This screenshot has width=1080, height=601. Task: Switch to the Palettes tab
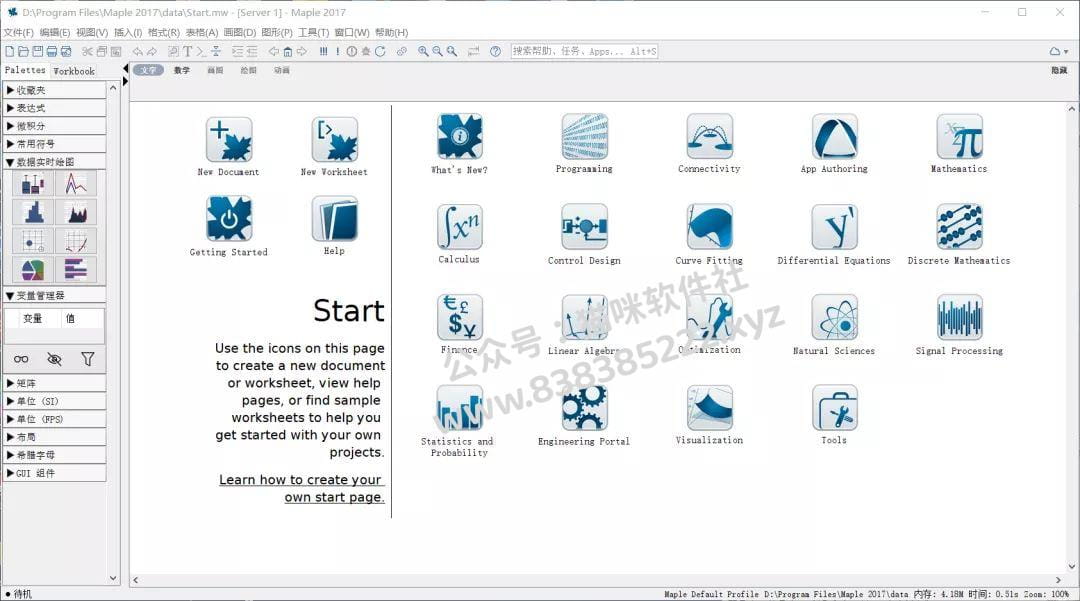coord(25,70)
